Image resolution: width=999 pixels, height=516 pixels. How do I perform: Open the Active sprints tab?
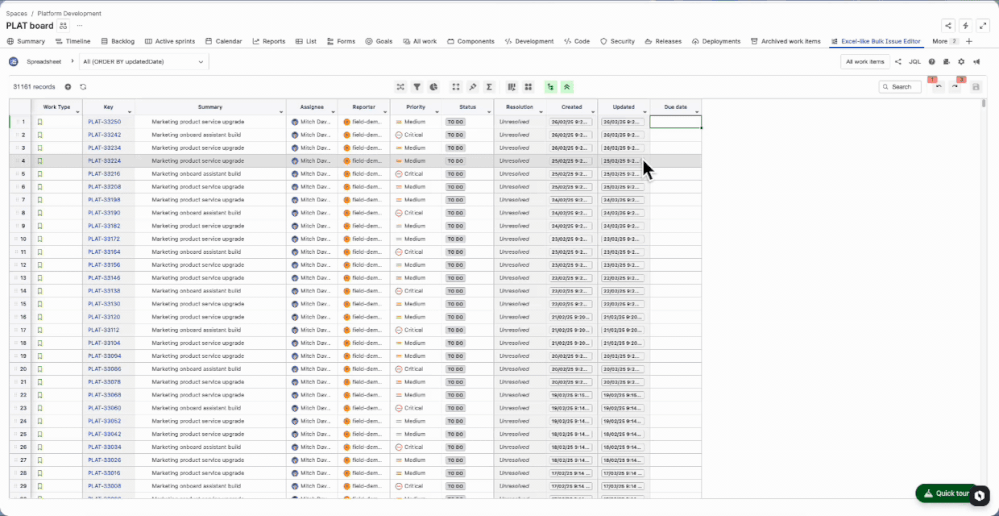click(x=170, y=41)
